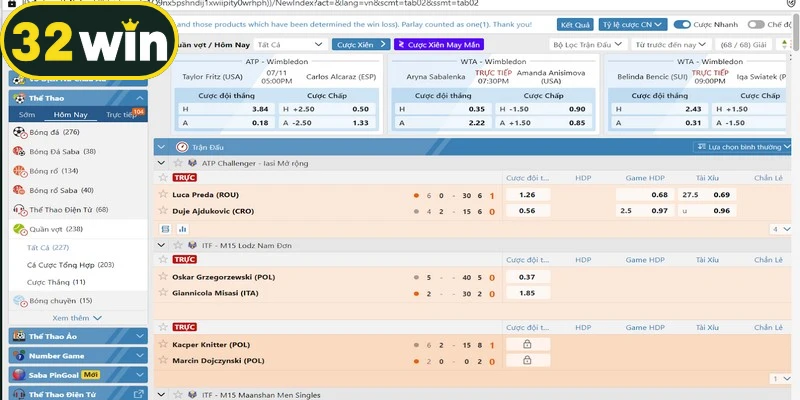Viewport: 800px width, 400px height.
Task: Click the Trận Đấu clock icon
Action: click(x=182, y=147)
